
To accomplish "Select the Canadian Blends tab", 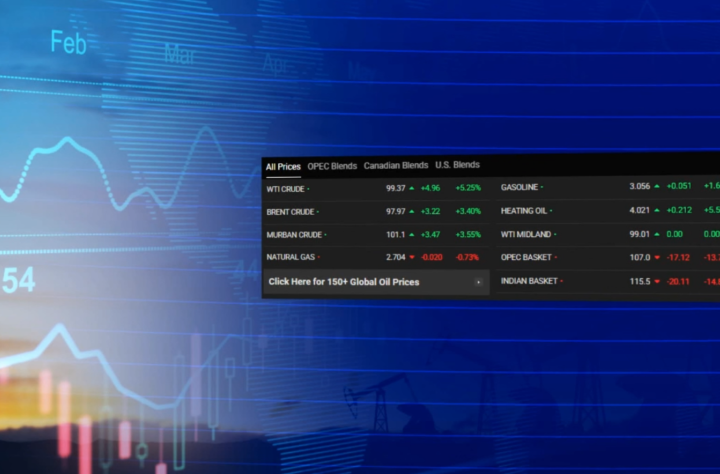I will [395, 166].
